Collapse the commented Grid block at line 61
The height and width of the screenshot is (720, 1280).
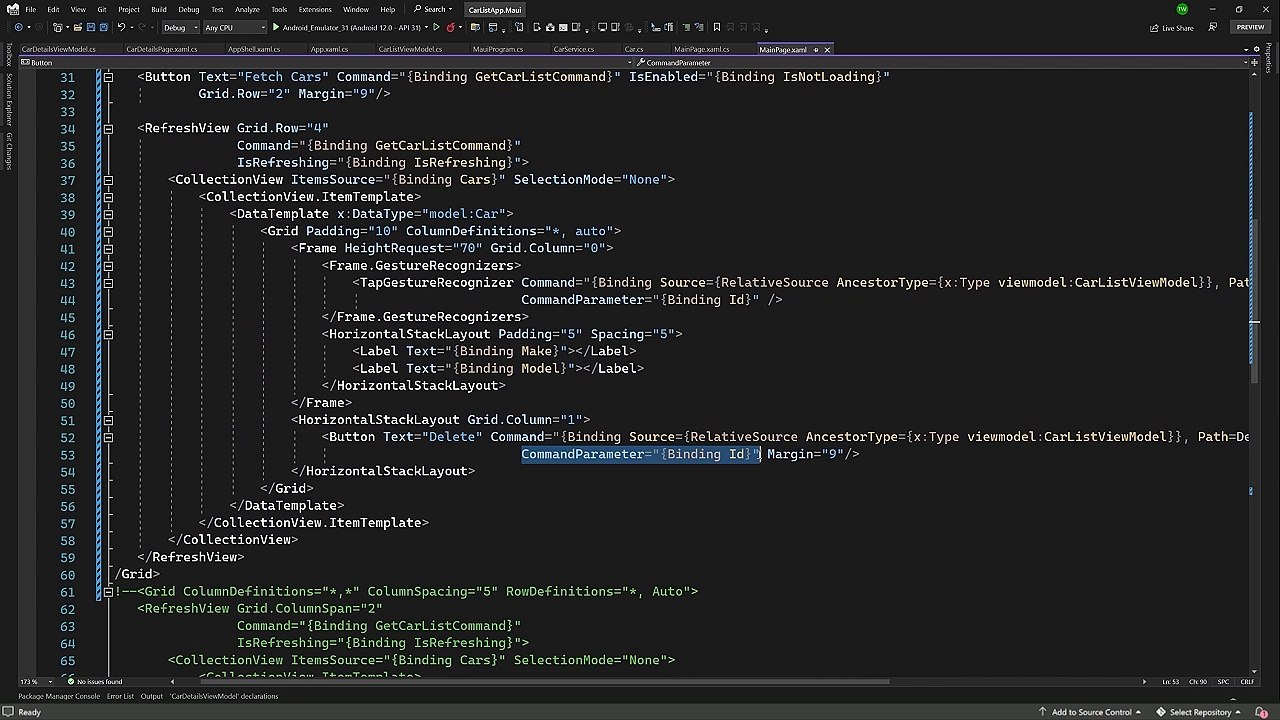pos(108,592)
